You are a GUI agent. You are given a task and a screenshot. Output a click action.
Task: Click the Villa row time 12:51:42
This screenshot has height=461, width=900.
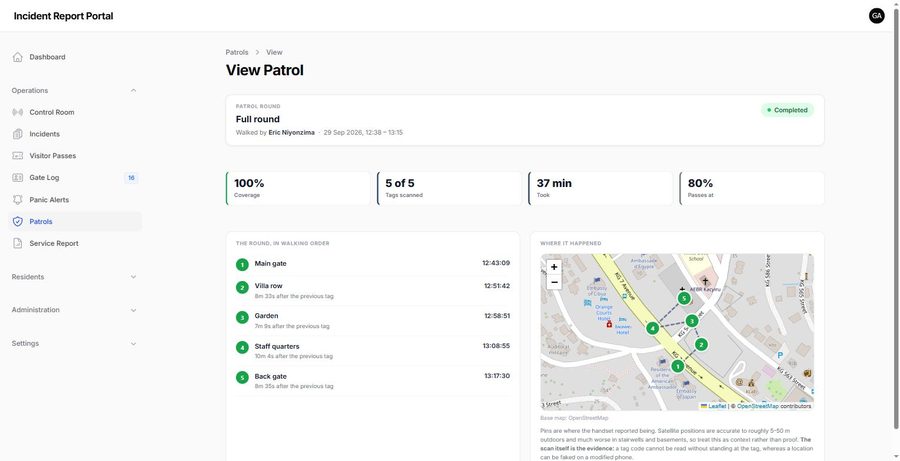click(496, 286)
